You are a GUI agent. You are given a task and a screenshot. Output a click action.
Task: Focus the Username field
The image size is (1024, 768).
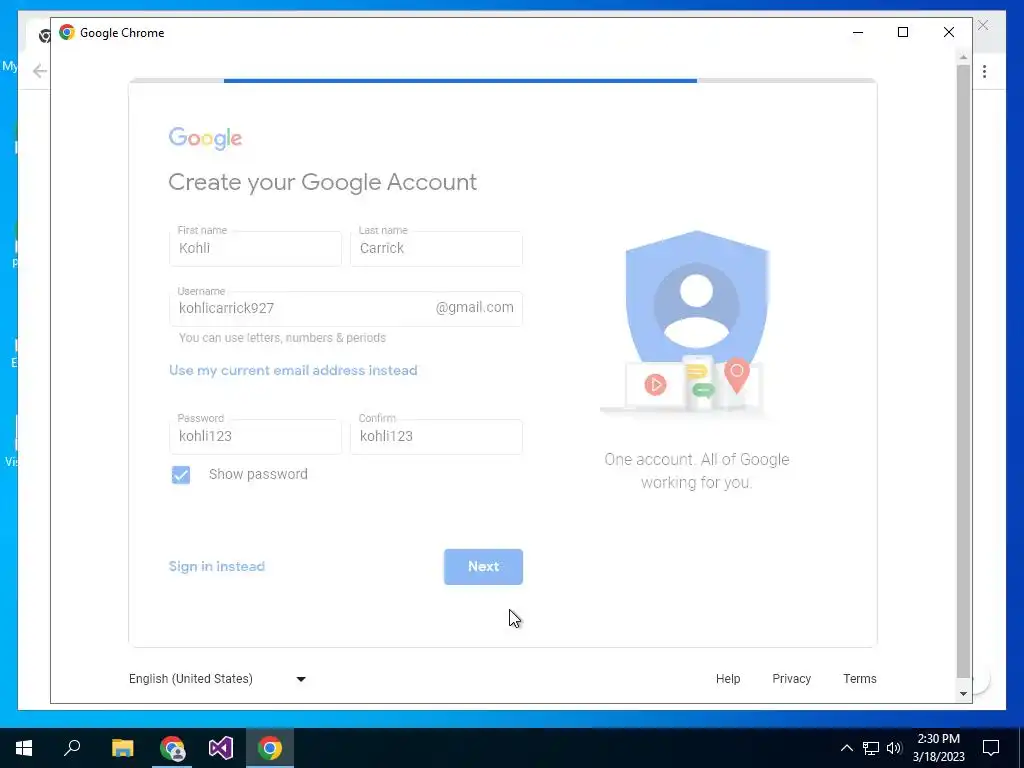pyautogui.click(x=345, y=308)
